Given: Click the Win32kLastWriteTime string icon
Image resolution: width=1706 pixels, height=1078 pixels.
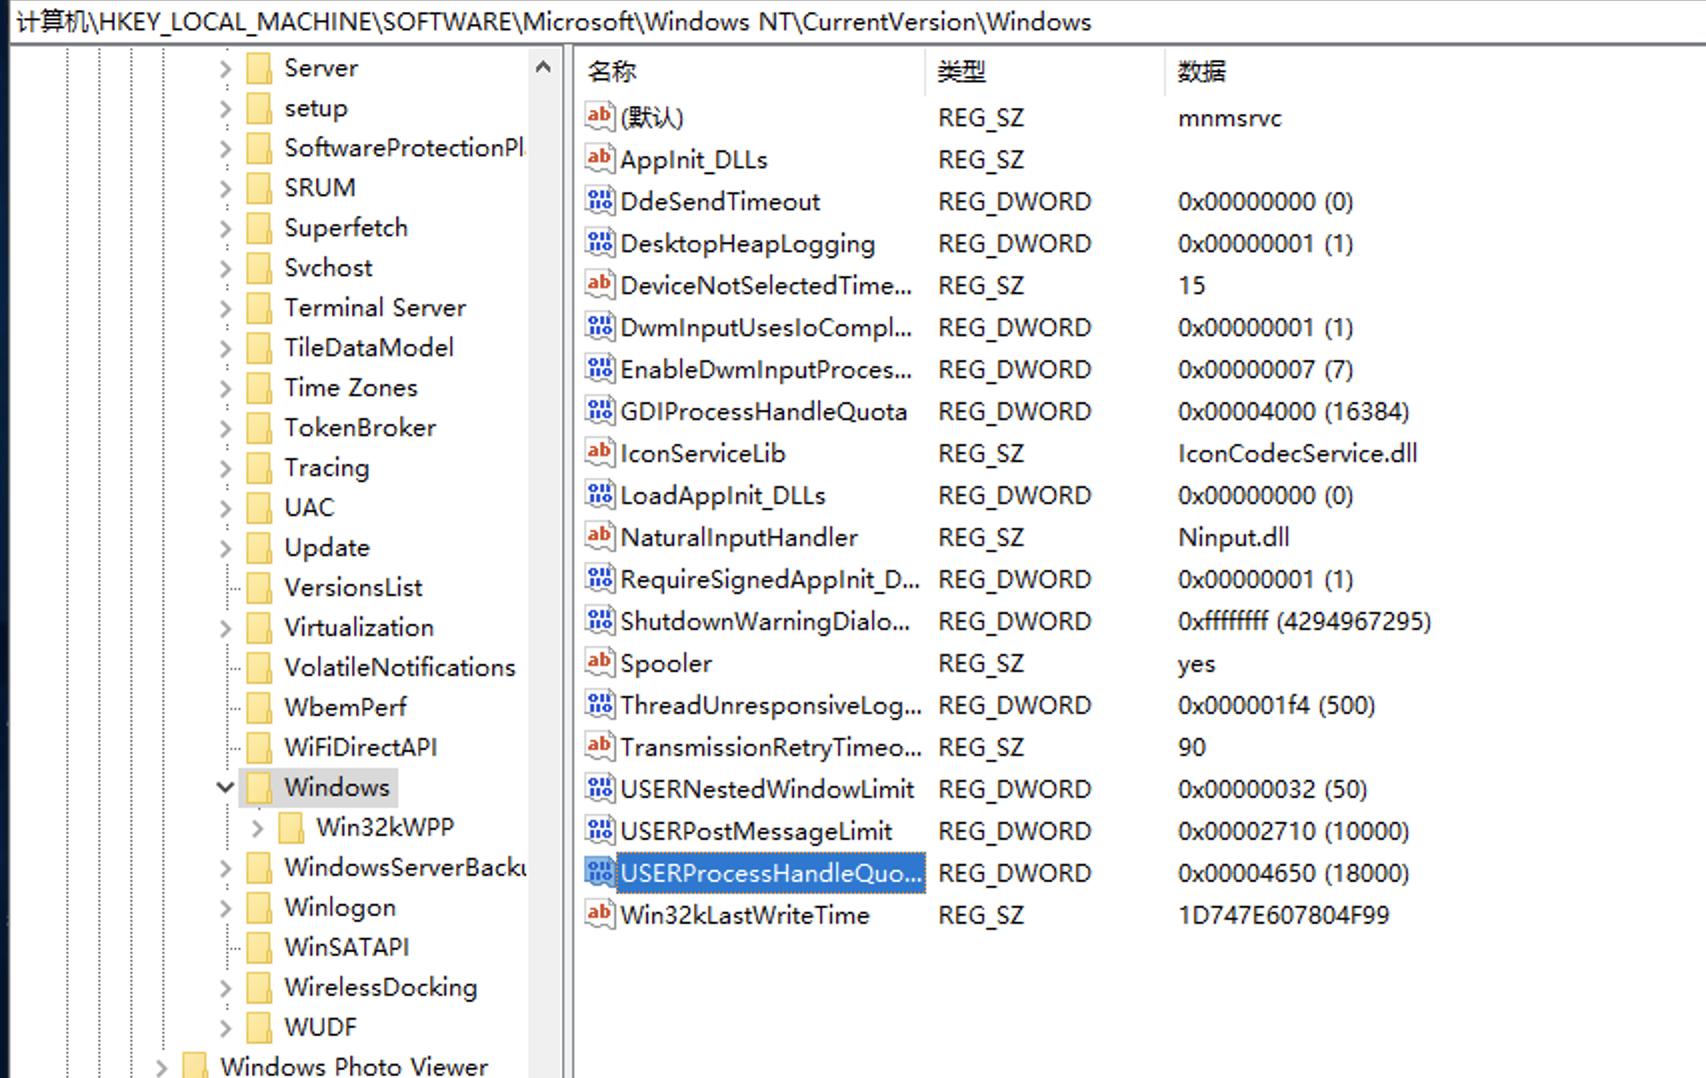Looking at the screenshot, I should click(599, 914).
